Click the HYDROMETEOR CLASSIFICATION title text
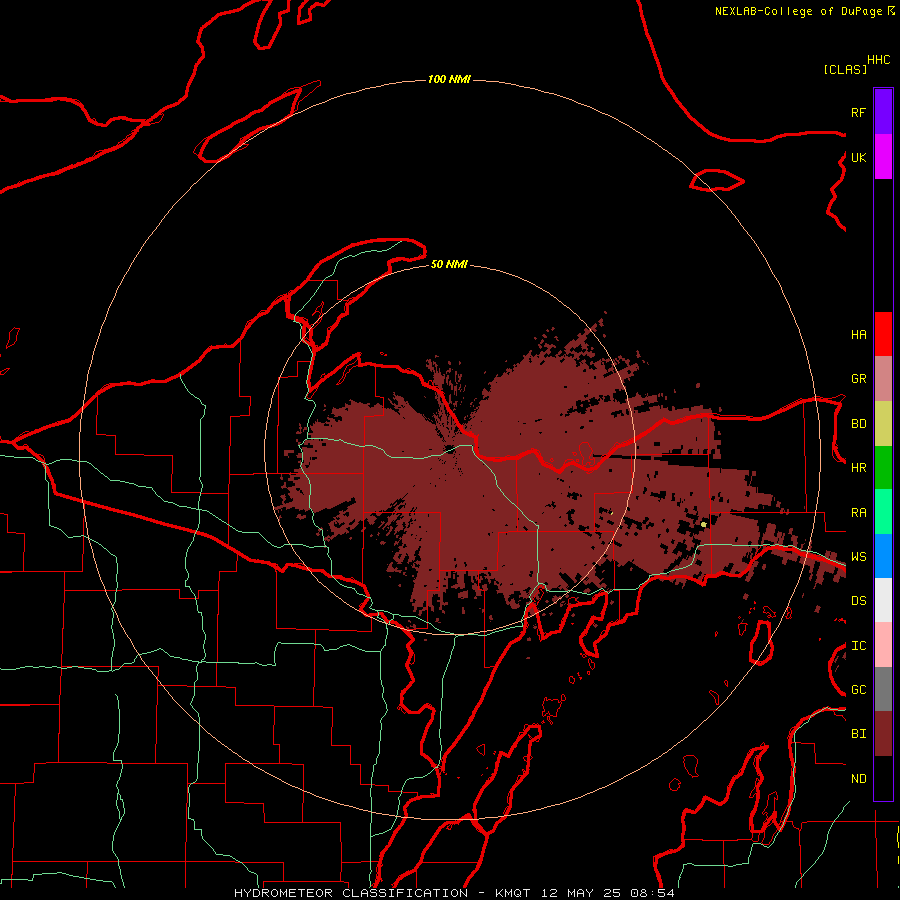900x900 pixels. pos(351,893)
